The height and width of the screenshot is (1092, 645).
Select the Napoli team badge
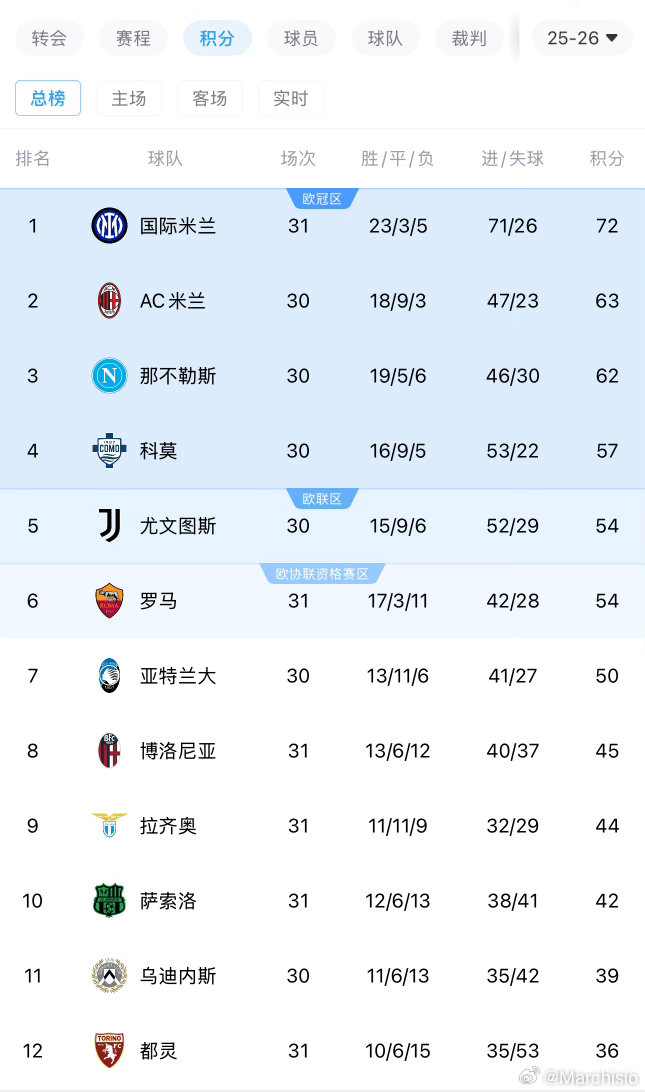point(109,375)
